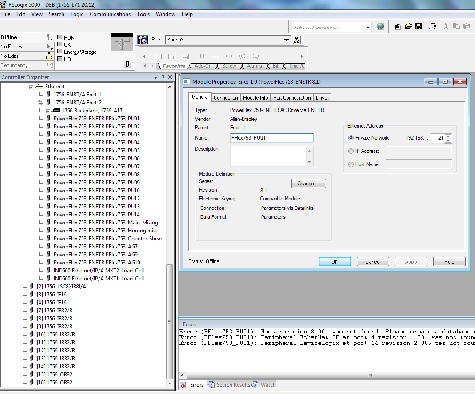Open the language selection dropdown
The width and height of the screenshot is (475, 394).
pyautogui.click(x=368, y=27)
